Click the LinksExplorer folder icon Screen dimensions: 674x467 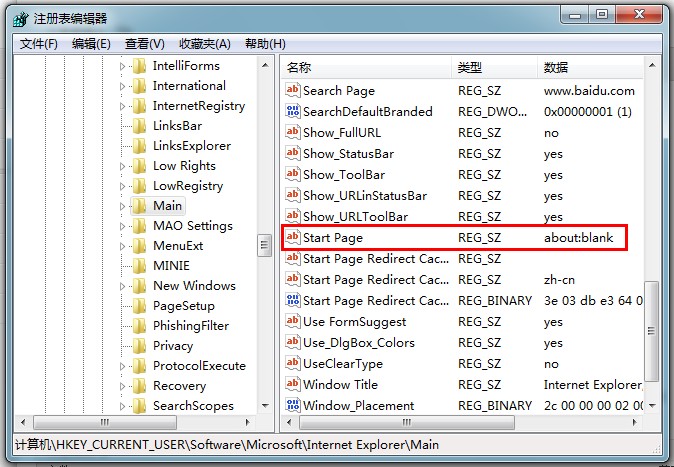click(139, 146)
